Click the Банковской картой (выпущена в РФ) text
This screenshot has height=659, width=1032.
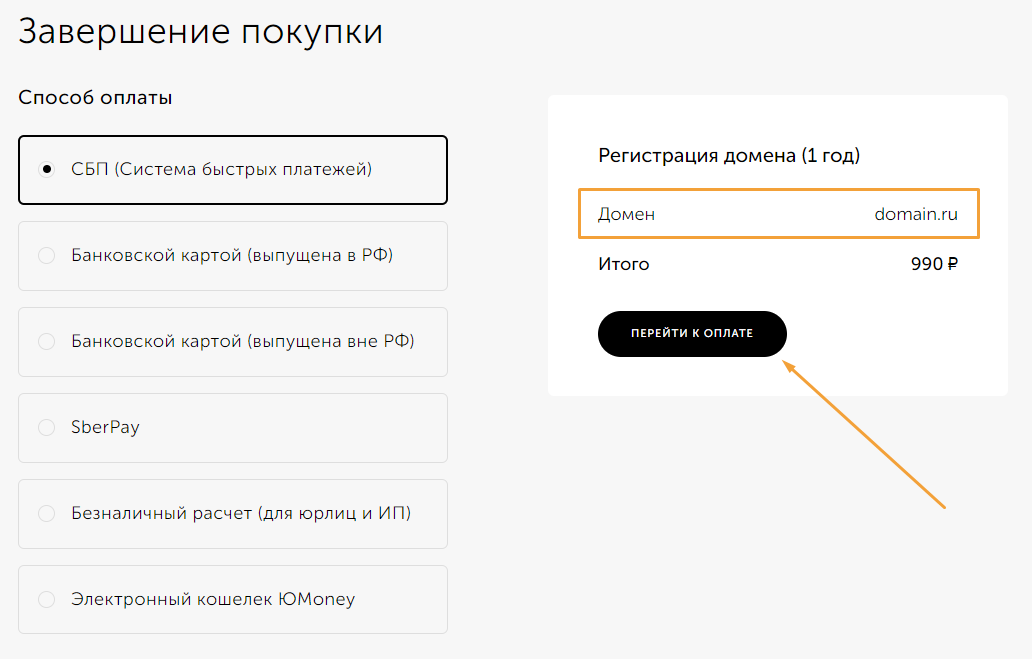click(232, 255)
